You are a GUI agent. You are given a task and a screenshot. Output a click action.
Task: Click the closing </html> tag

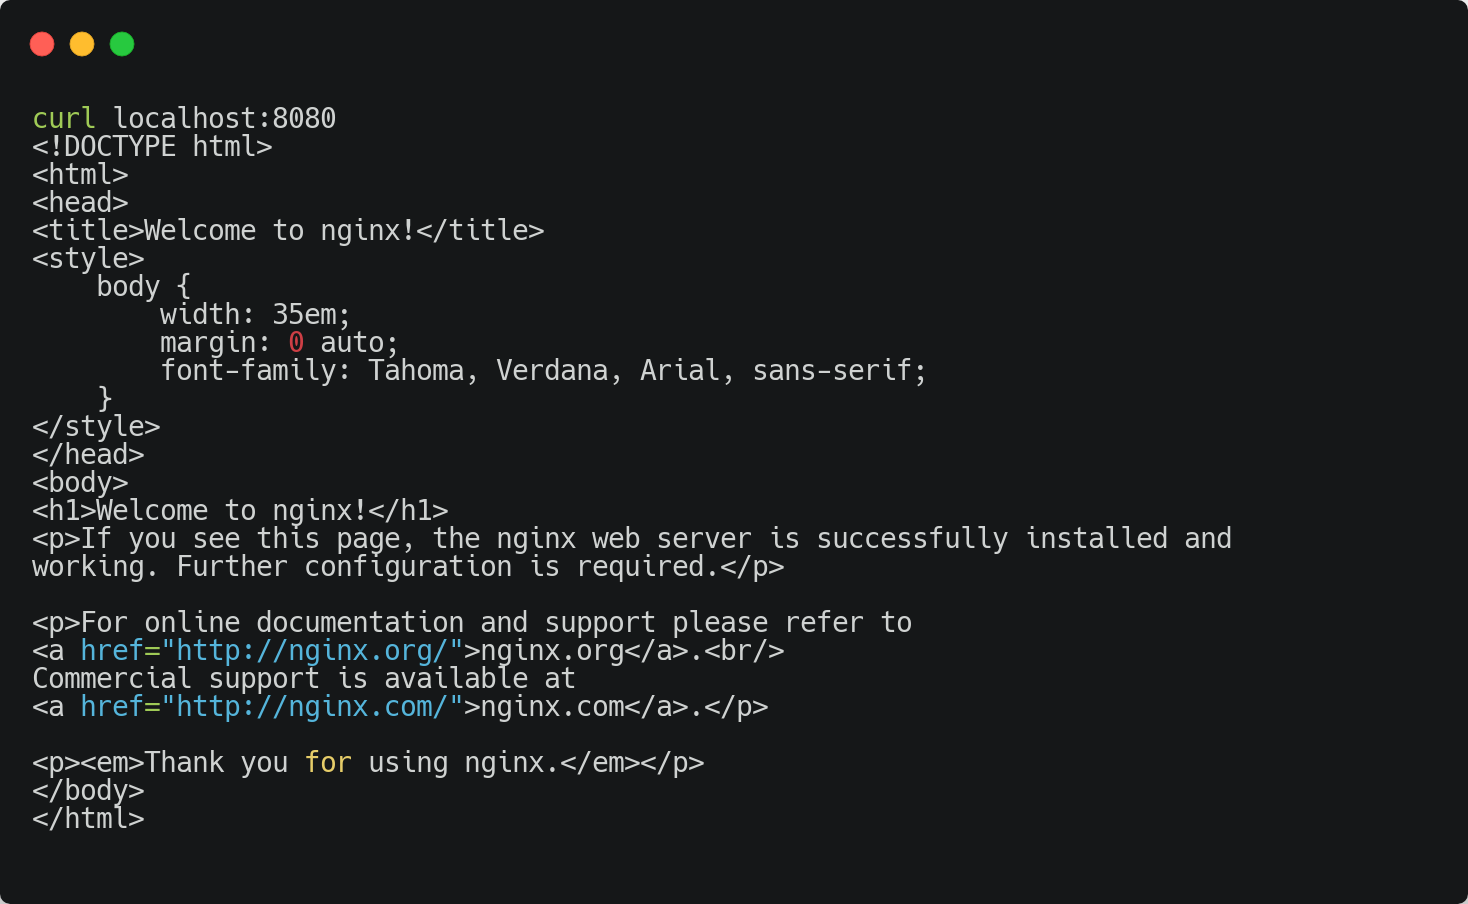pos(88,819)
